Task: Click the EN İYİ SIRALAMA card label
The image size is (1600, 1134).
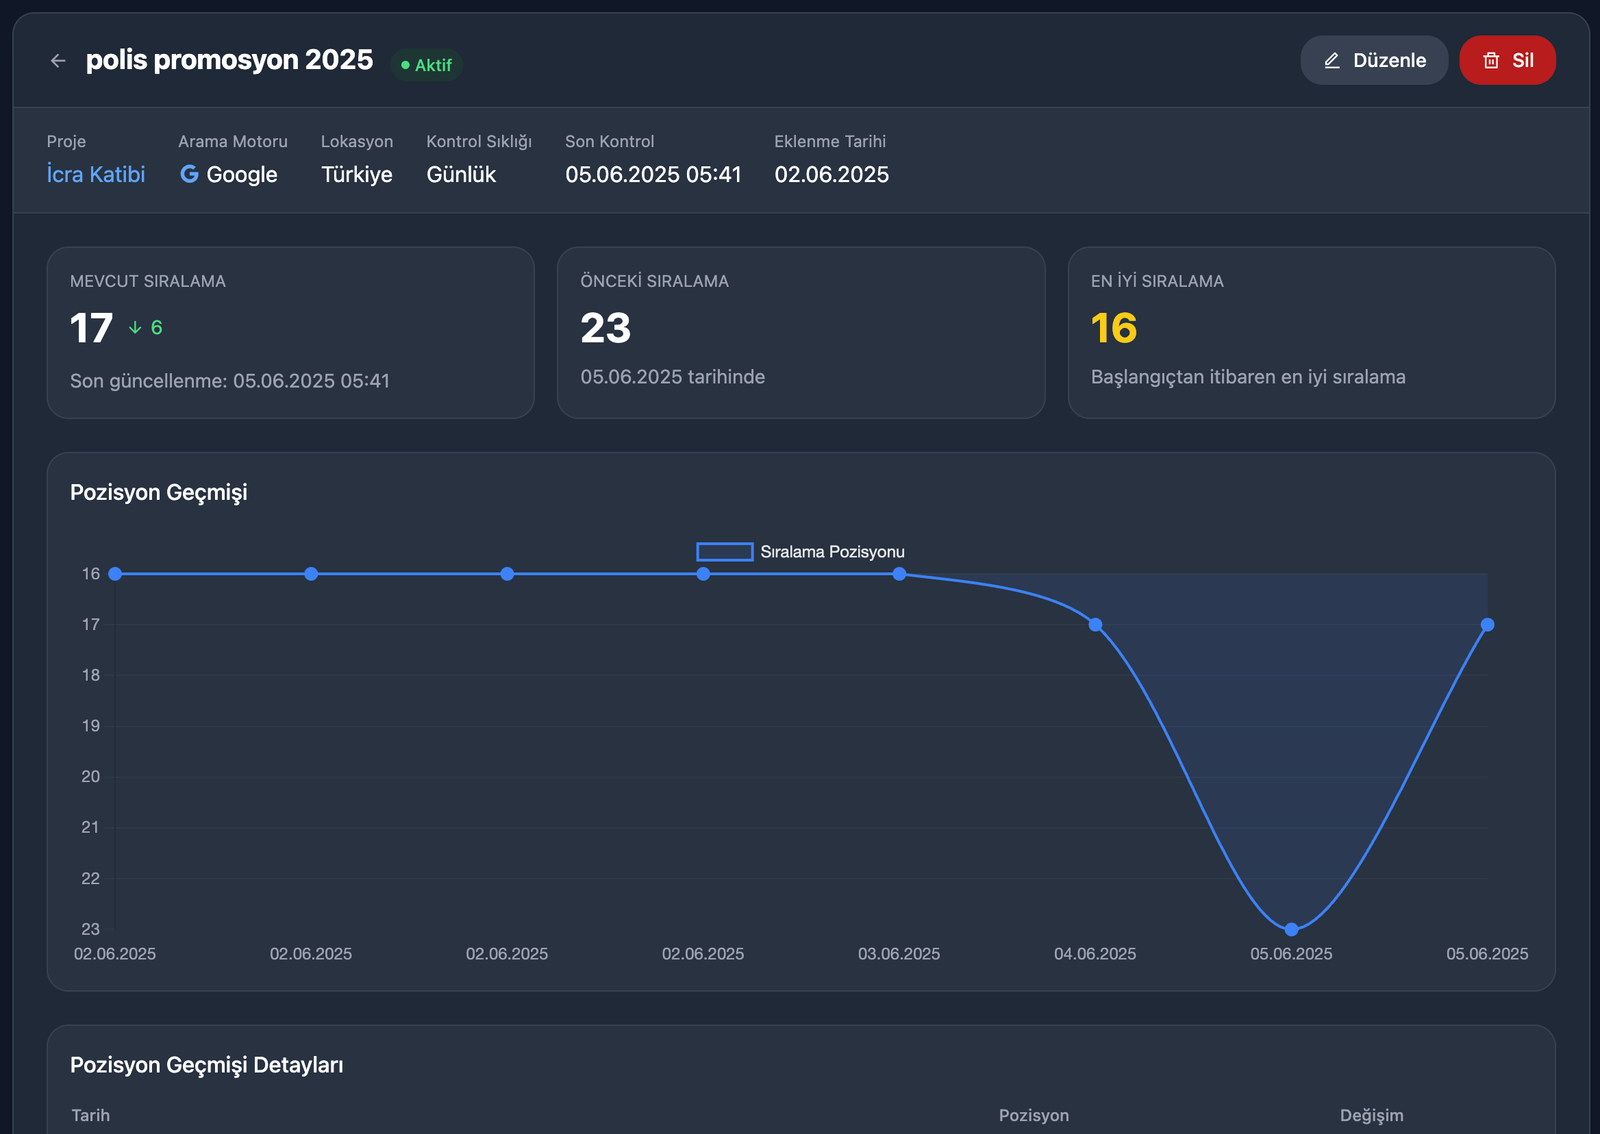Action: (x=1157, y=281)
